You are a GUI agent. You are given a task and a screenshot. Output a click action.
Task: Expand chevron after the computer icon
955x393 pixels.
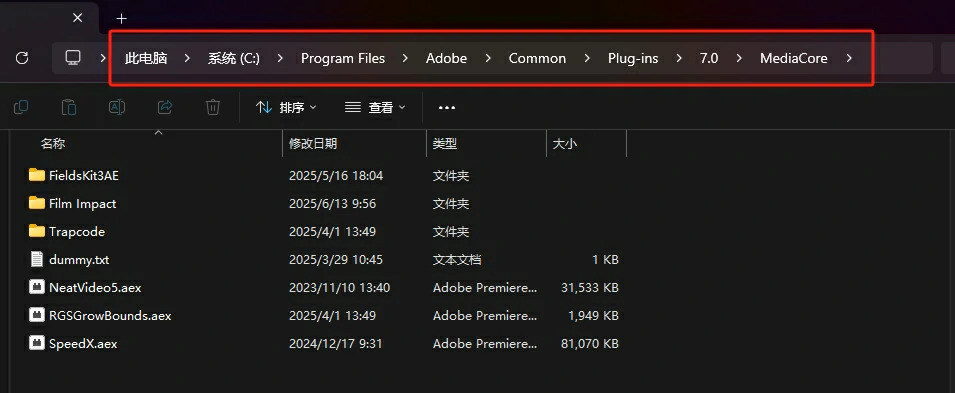102,58
